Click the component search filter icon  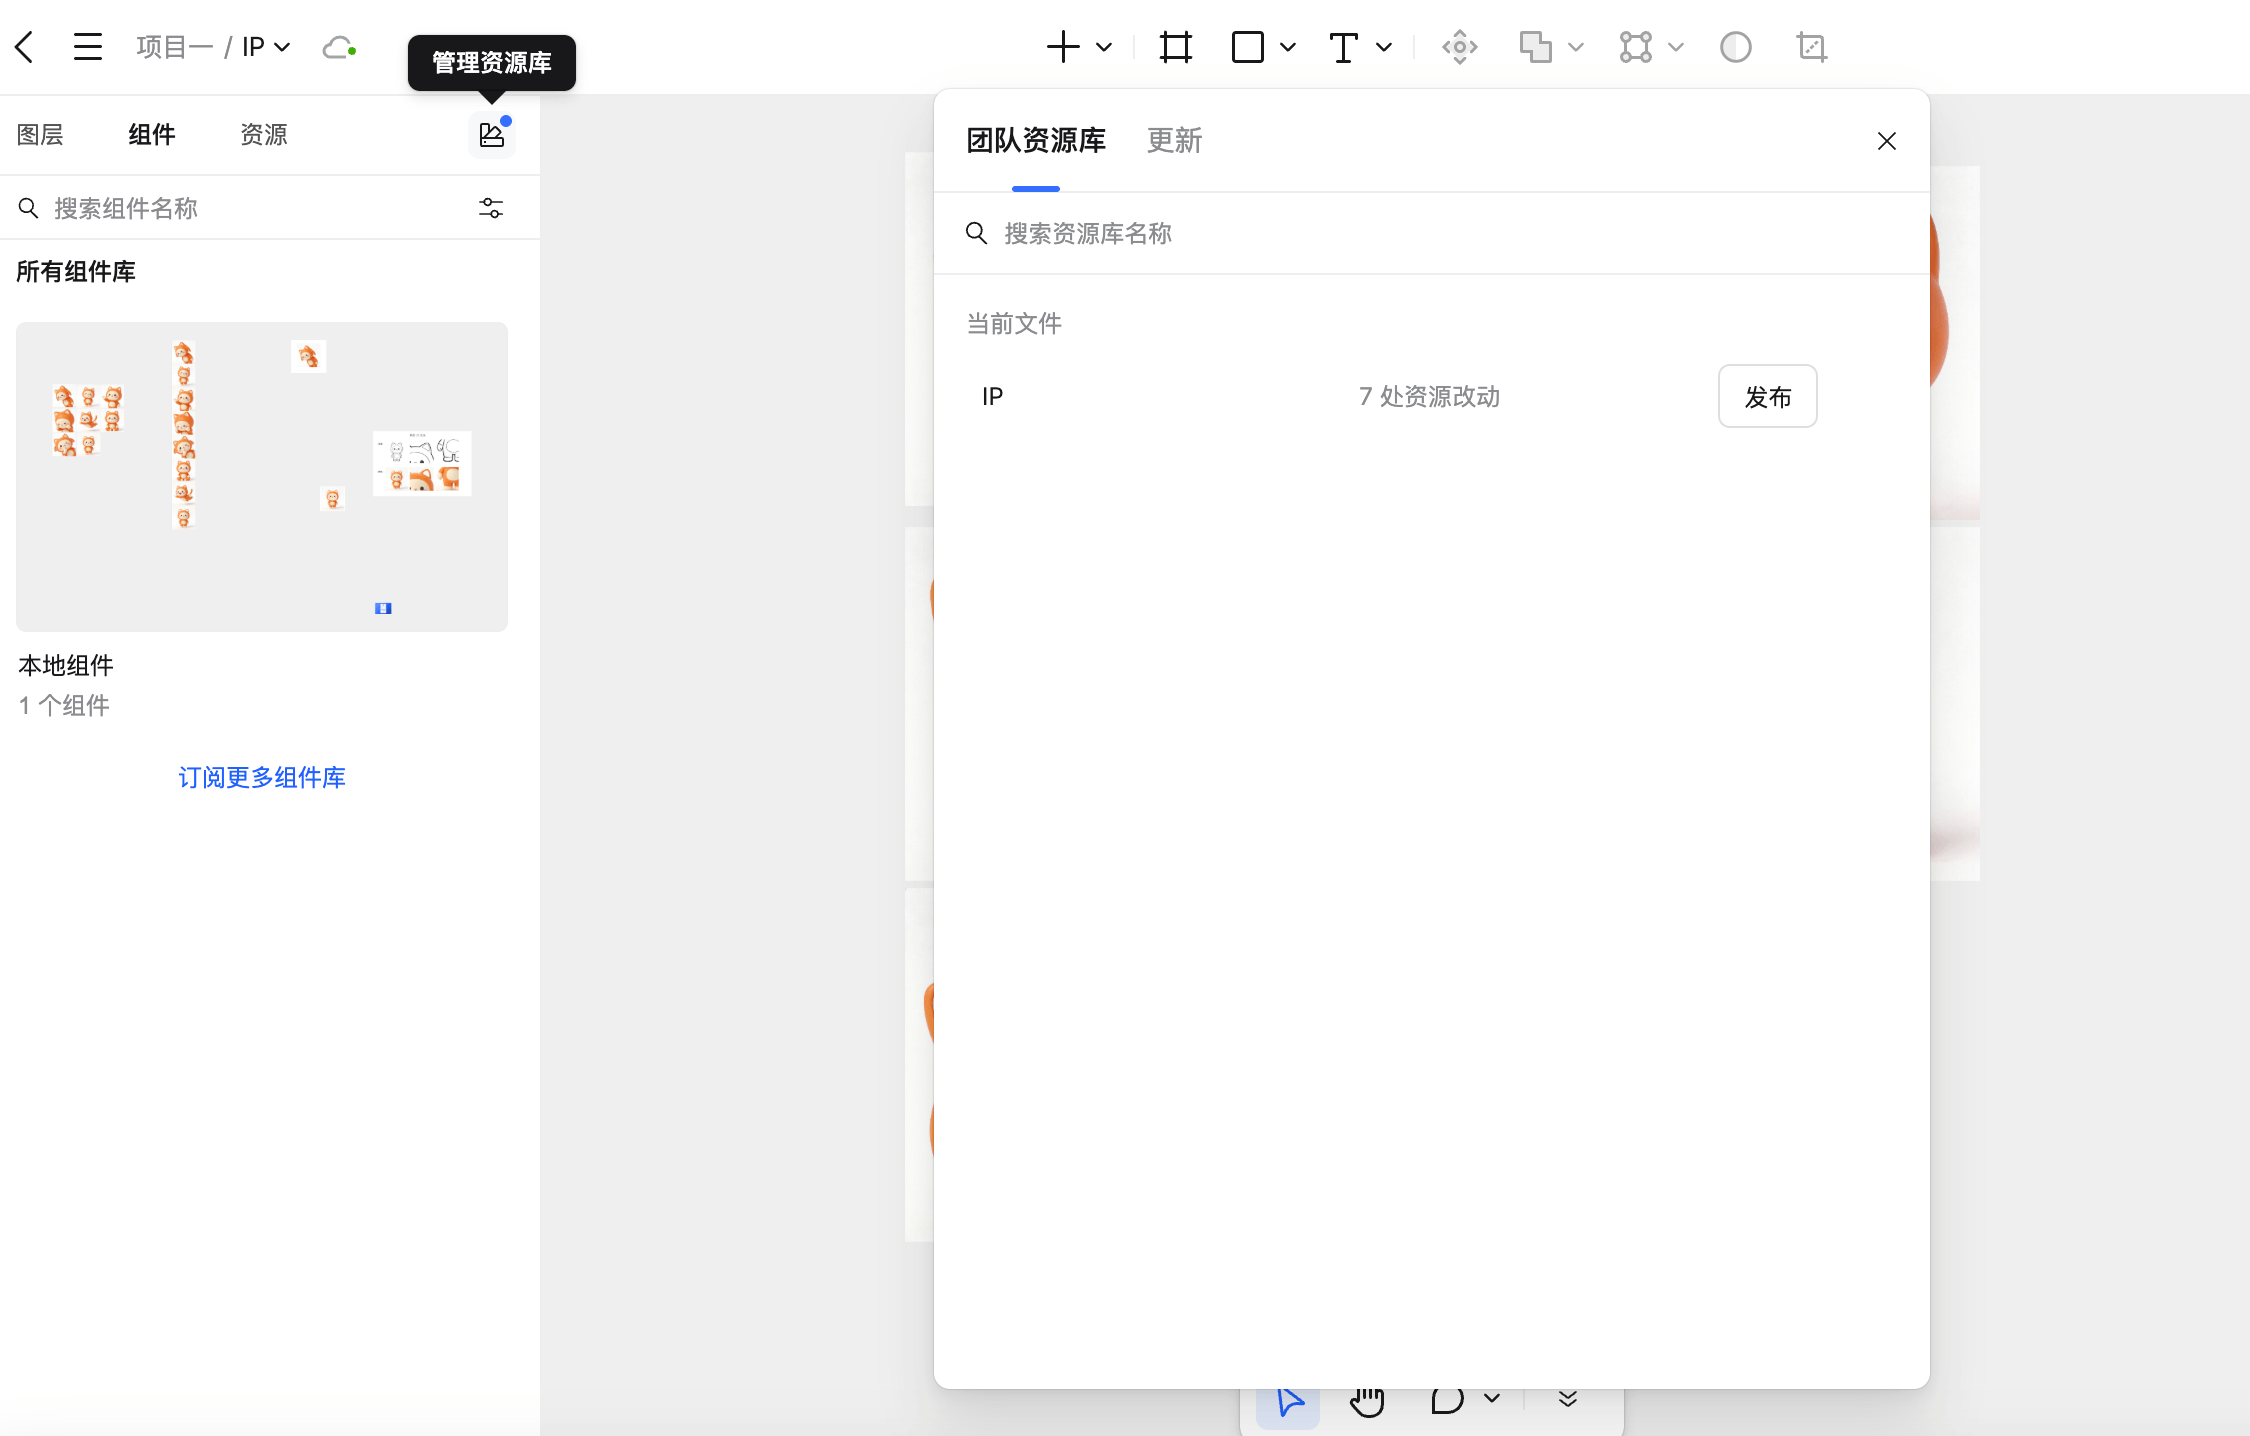pos(491,207)
